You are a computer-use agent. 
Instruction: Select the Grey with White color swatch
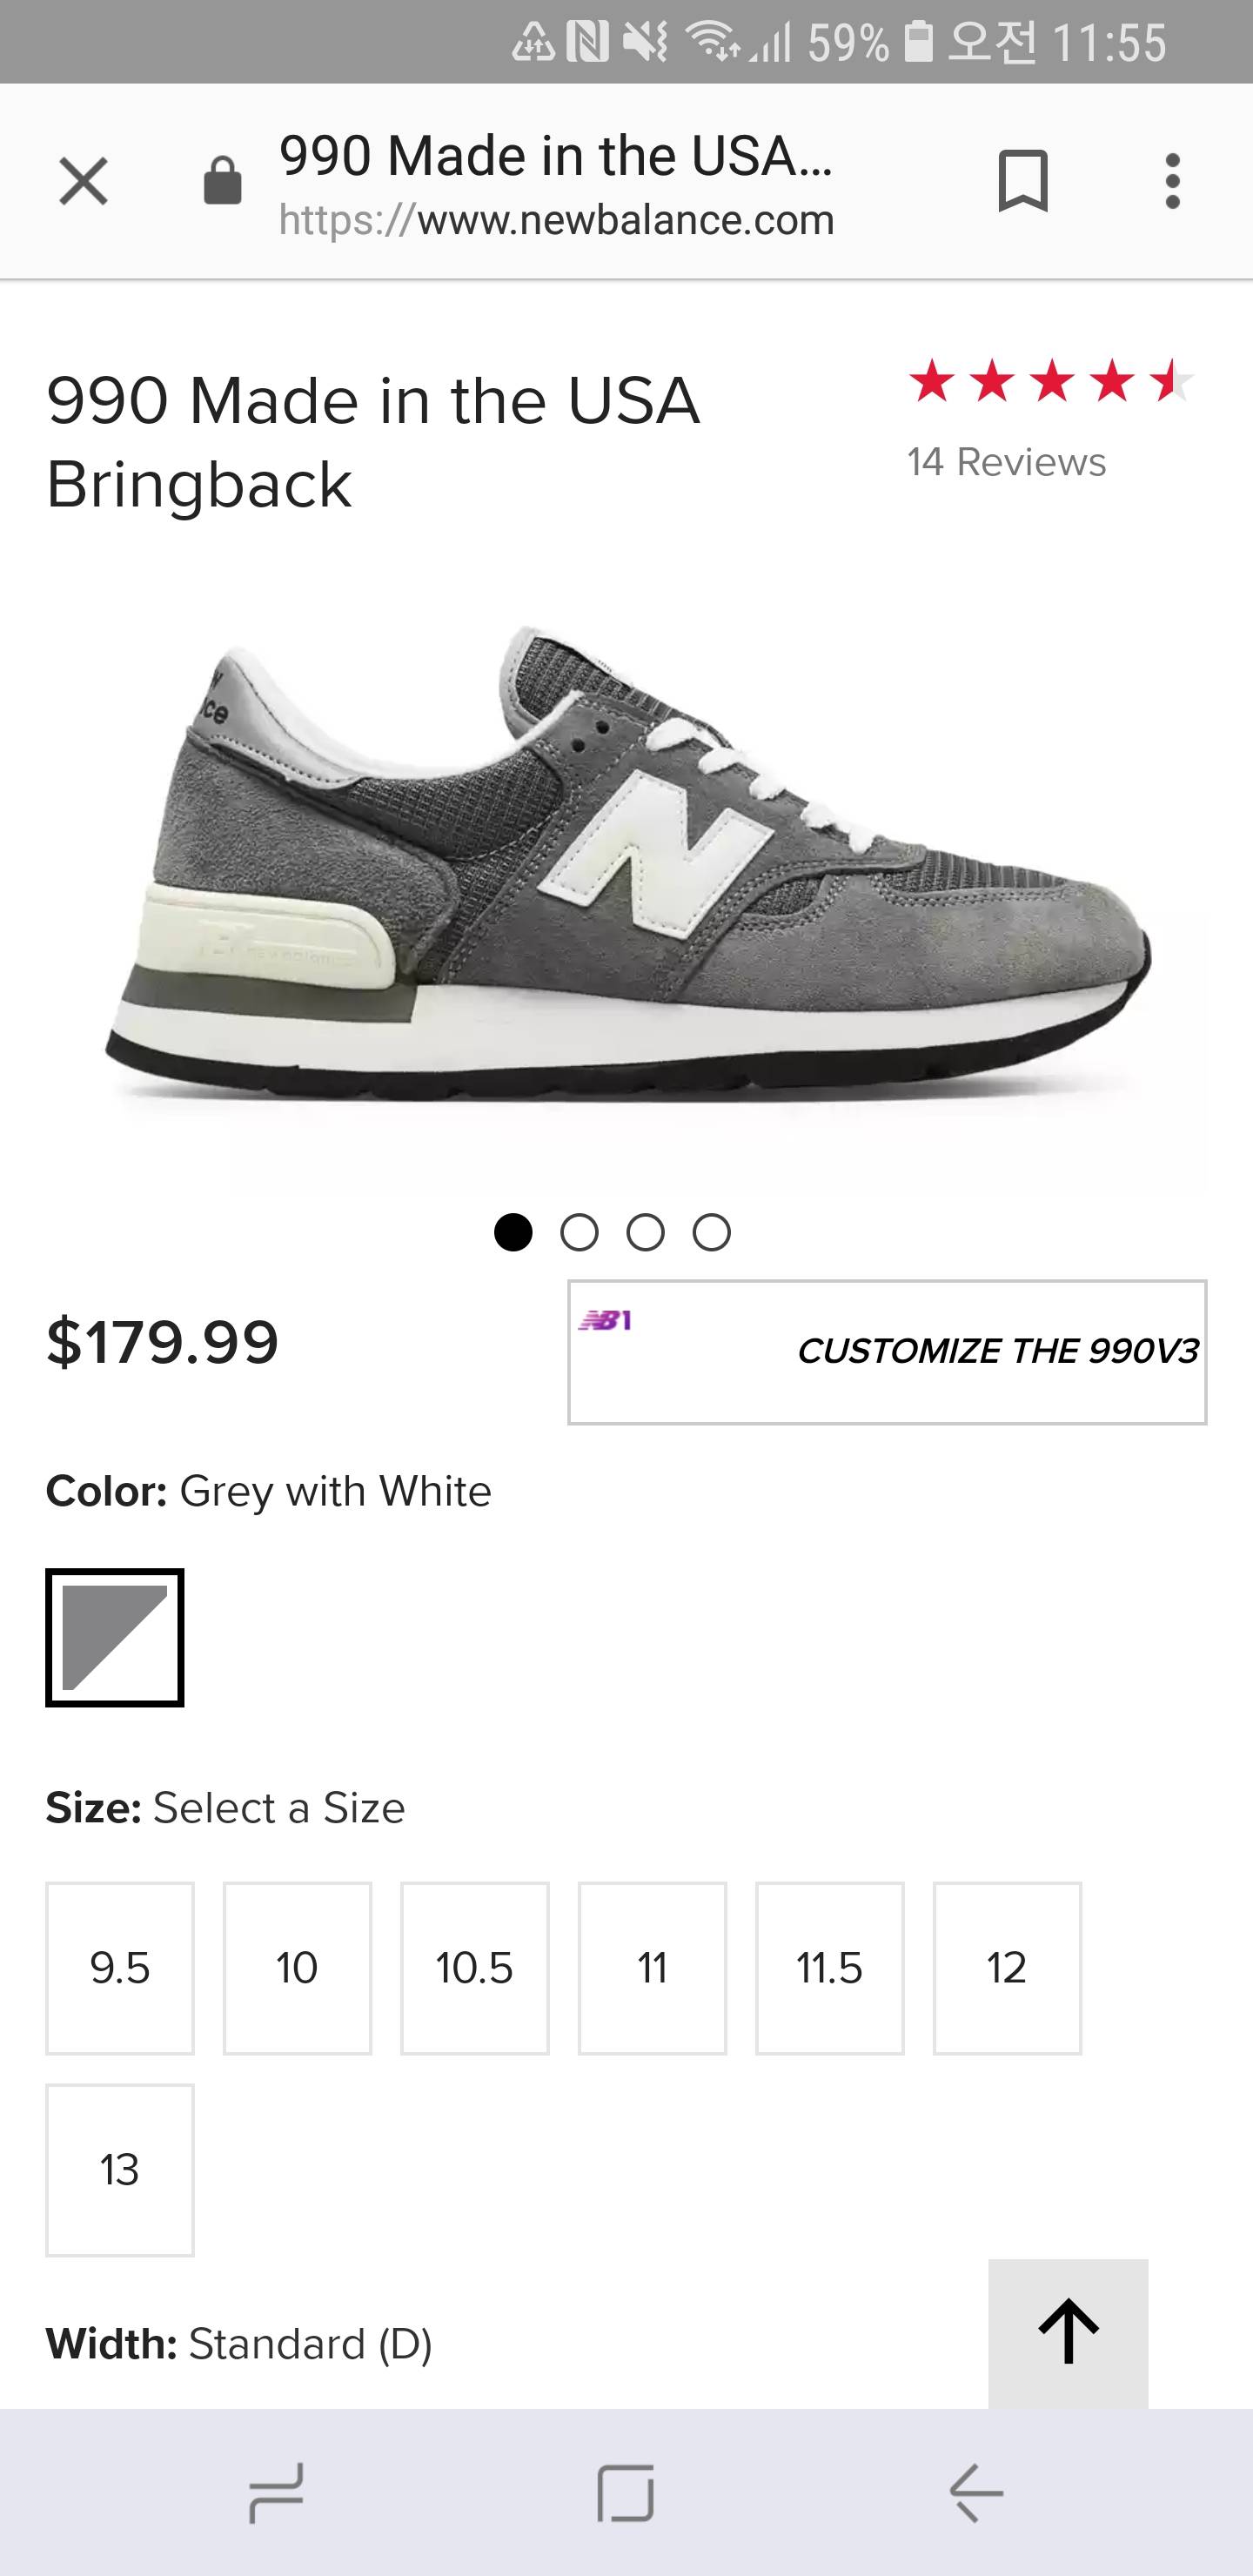tap(115, 1638)
